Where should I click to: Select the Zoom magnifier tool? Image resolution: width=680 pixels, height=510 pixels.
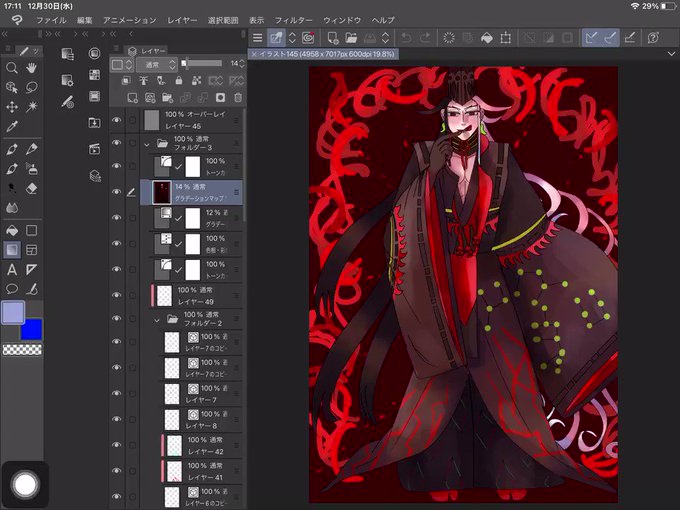click(12, 68)
